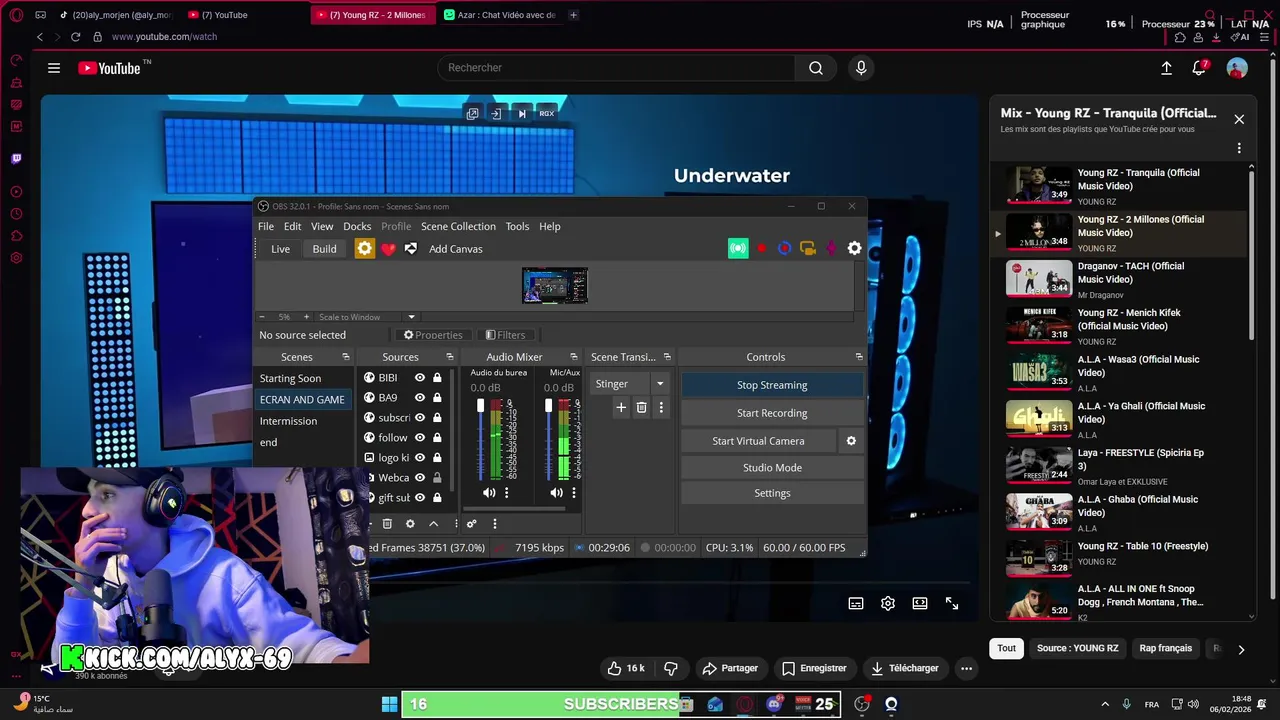Click the red record dot in OBS toolbar
The height and width of the screenshot is (720, 1280).
(x=762, y=248)
